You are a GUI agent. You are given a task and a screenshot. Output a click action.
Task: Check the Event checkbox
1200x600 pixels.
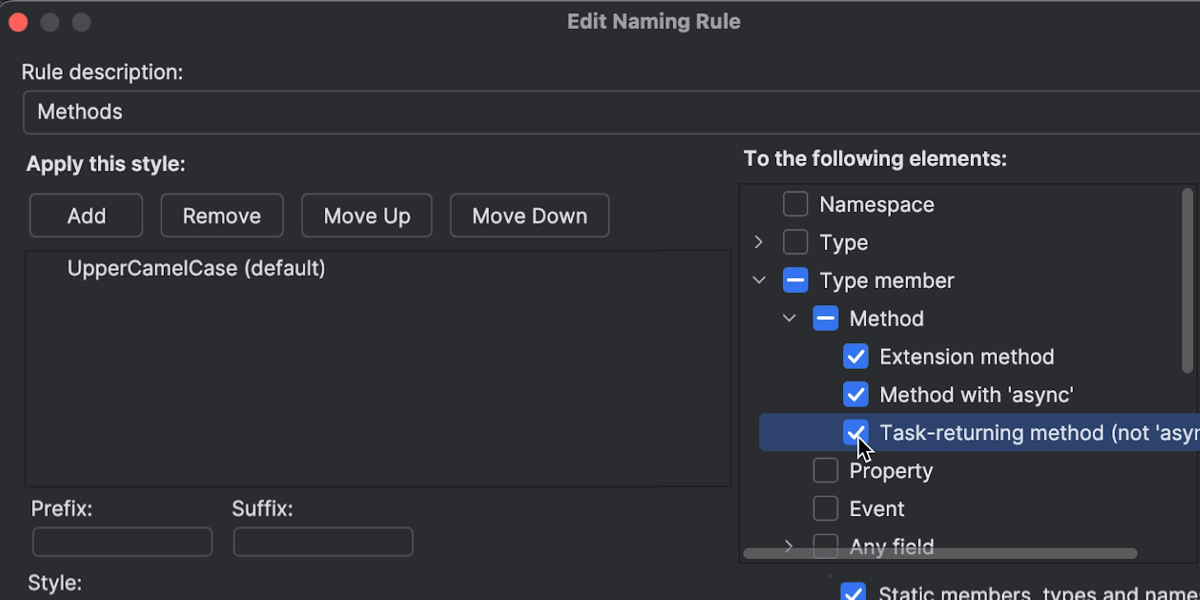[825, 509]
